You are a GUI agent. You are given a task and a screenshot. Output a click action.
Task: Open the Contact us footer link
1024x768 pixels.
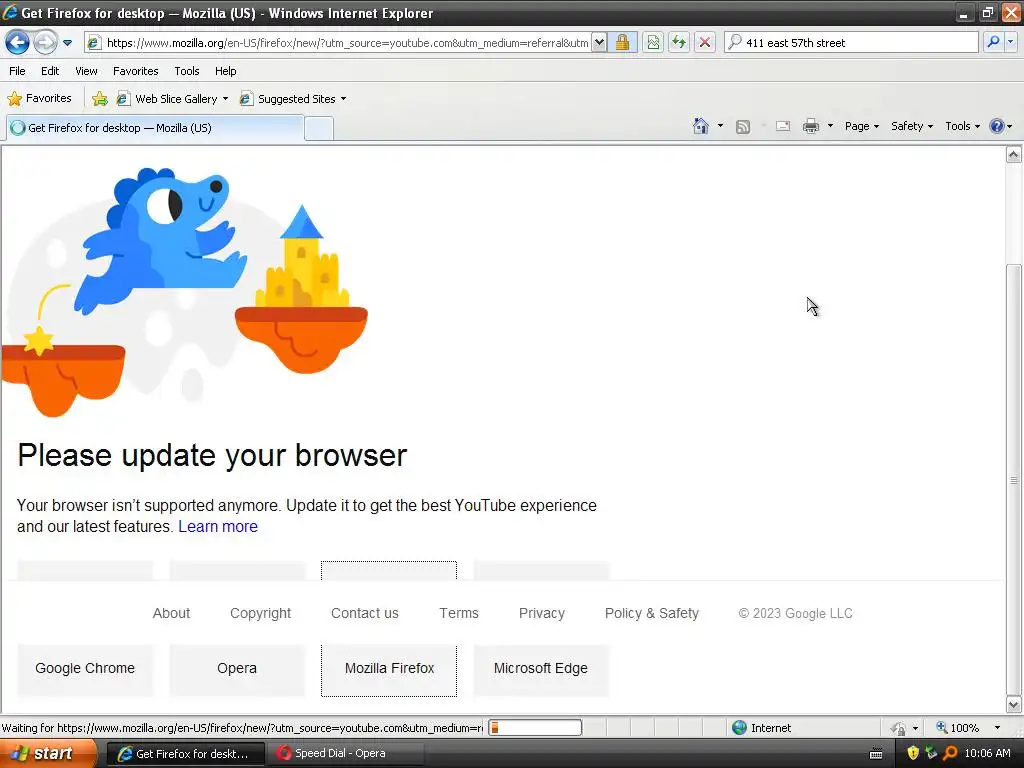[x=364, y=613]
